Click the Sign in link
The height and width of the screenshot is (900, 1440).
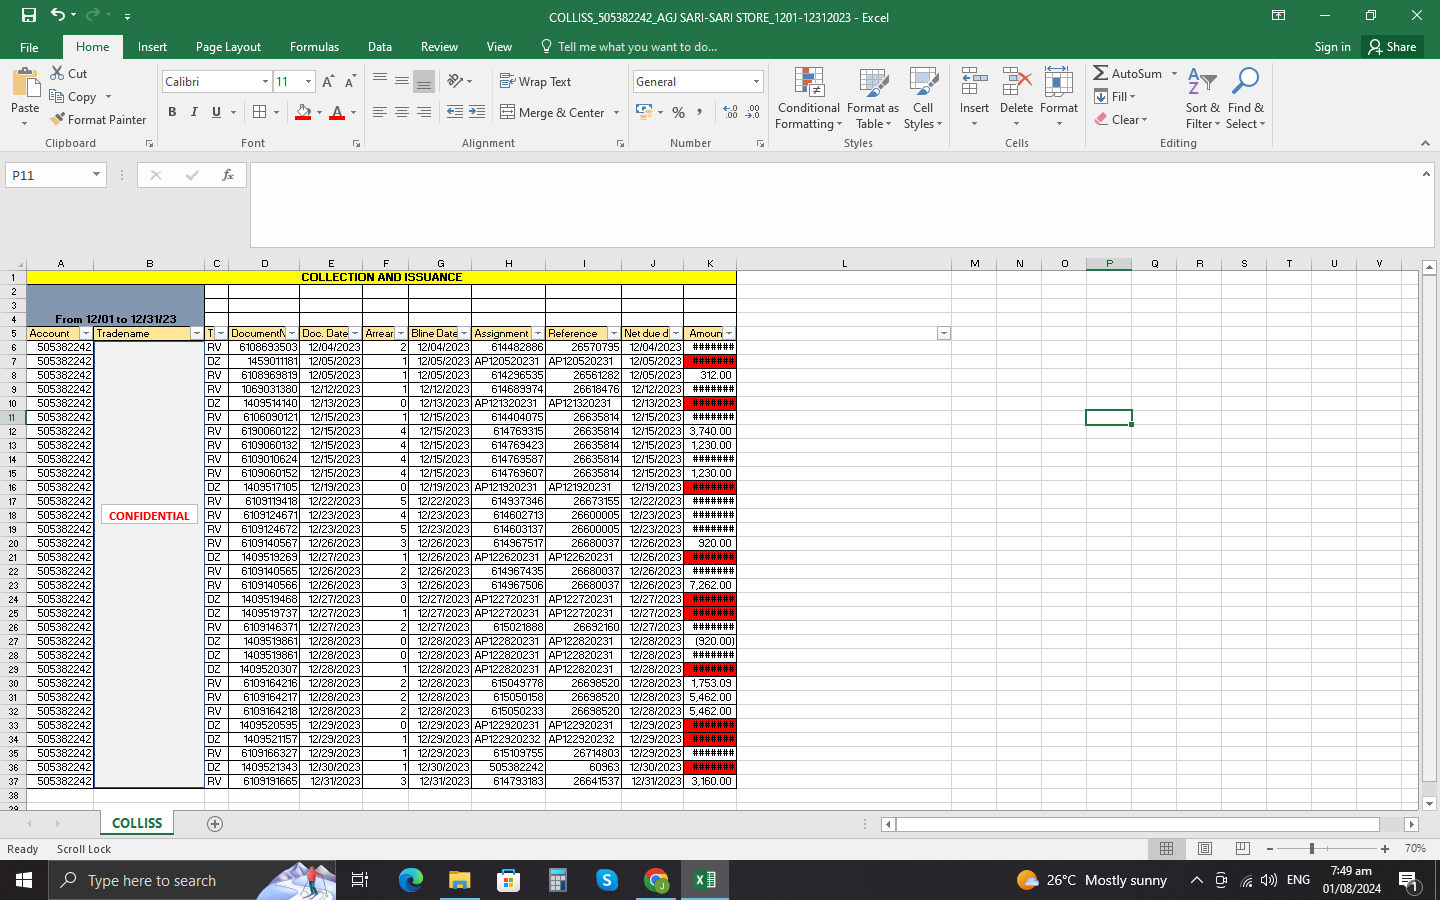coord(1332,47)
